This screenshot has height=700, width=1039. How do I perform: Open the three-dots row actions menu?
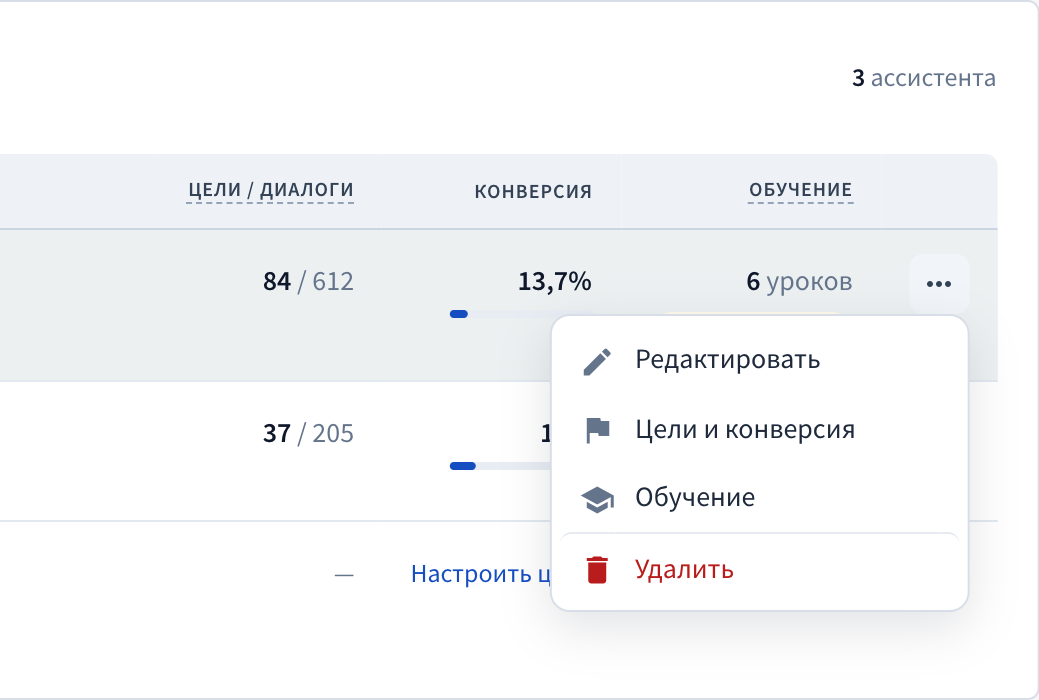939,284
